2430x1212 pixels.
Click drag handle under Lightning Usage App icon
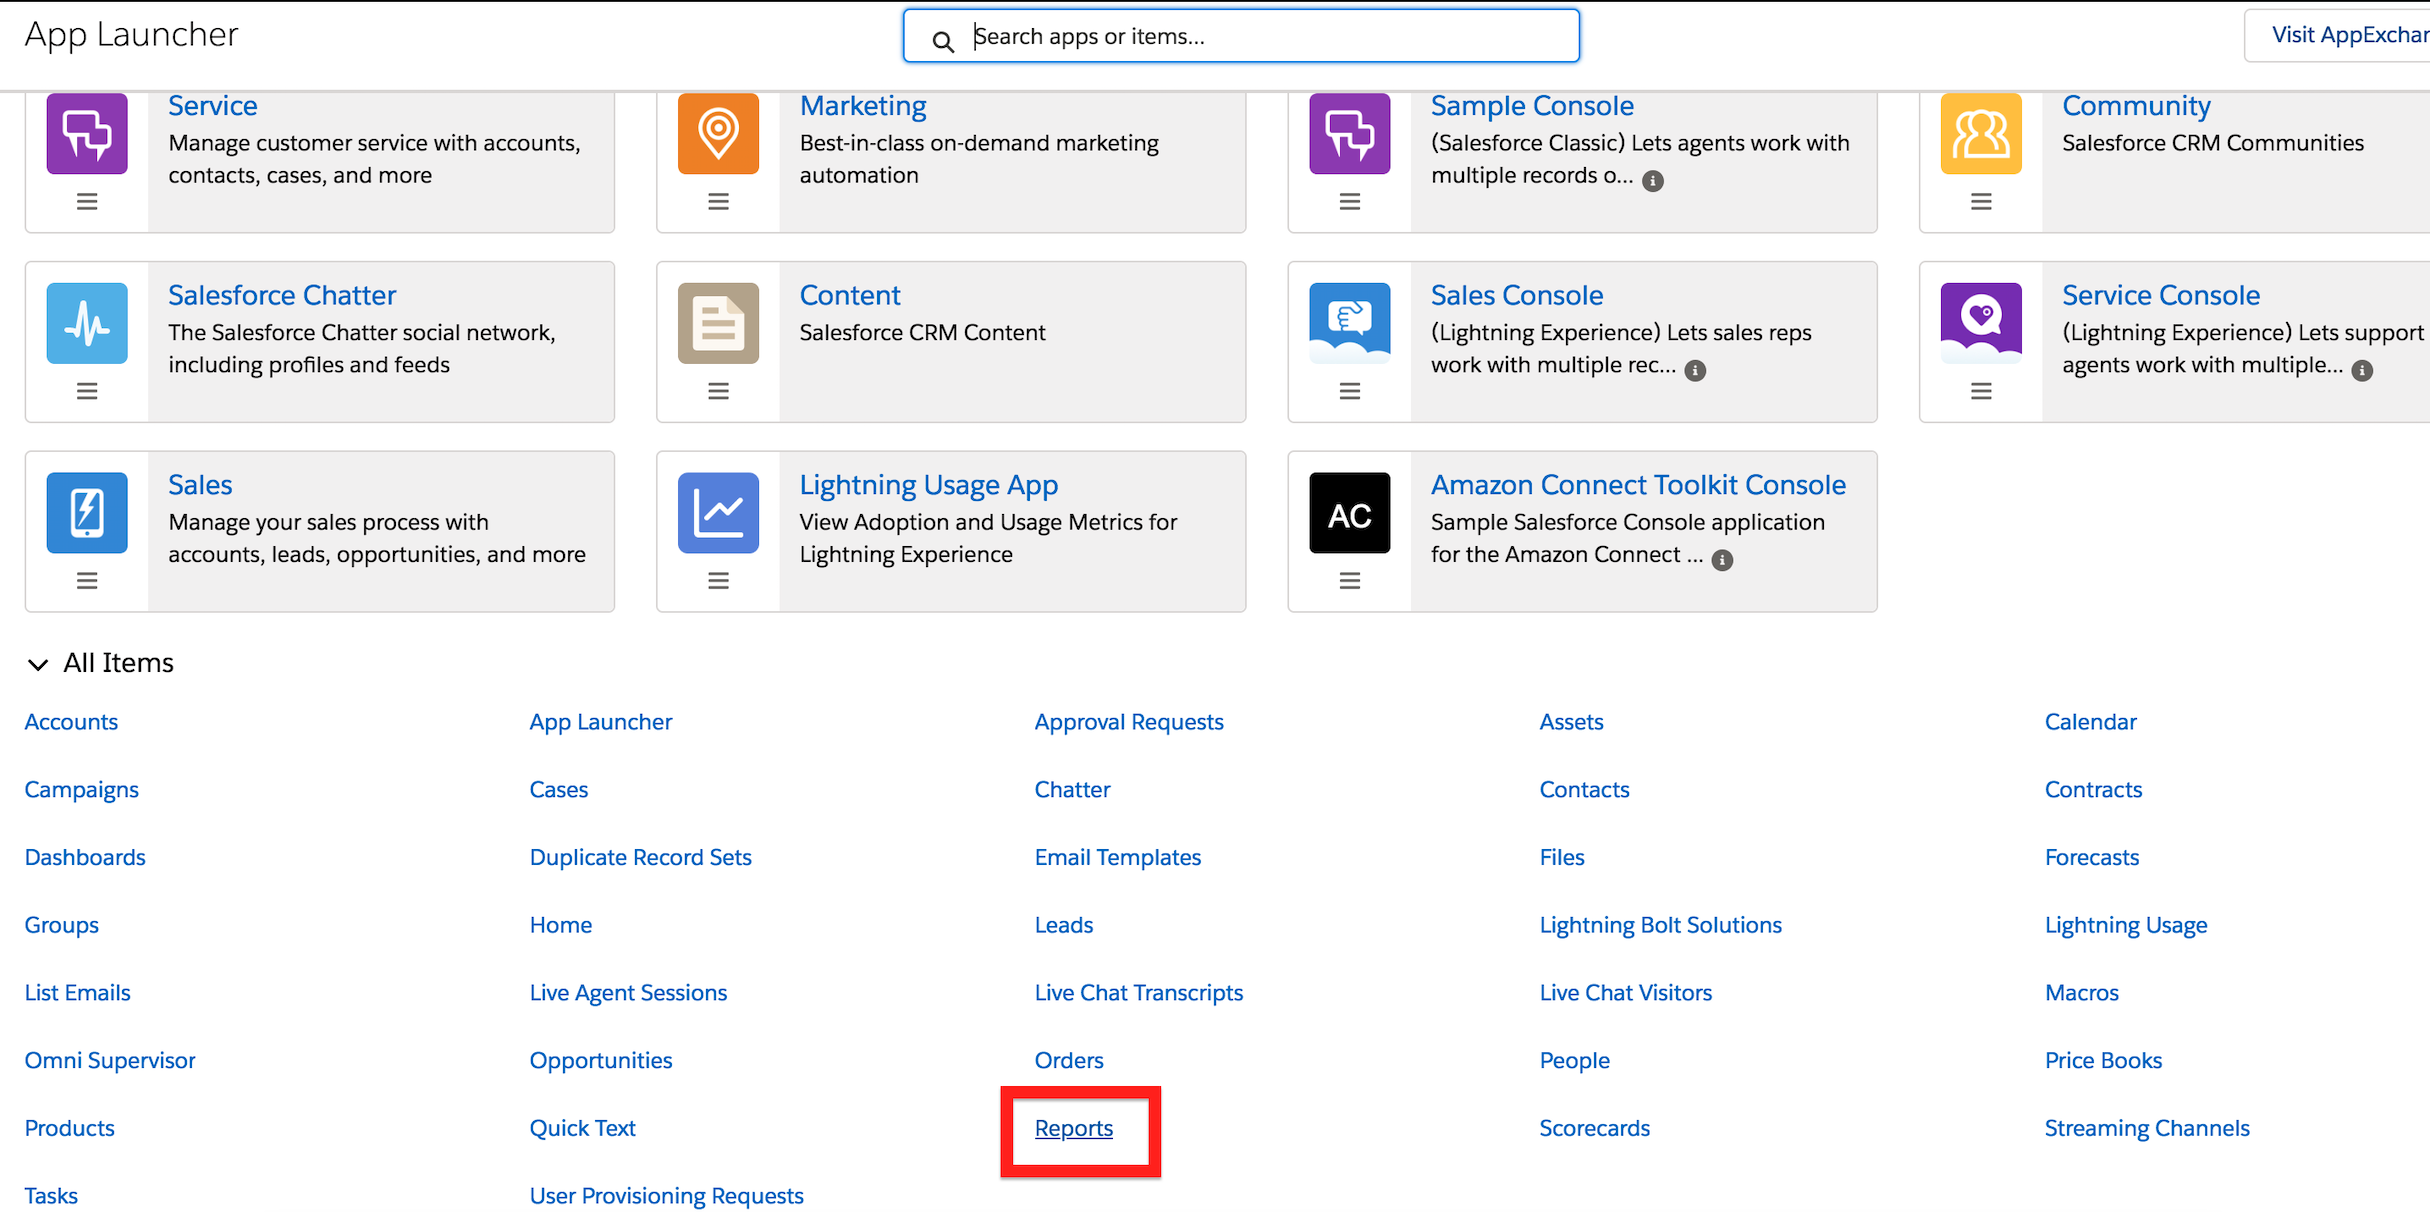coord(718,581)
